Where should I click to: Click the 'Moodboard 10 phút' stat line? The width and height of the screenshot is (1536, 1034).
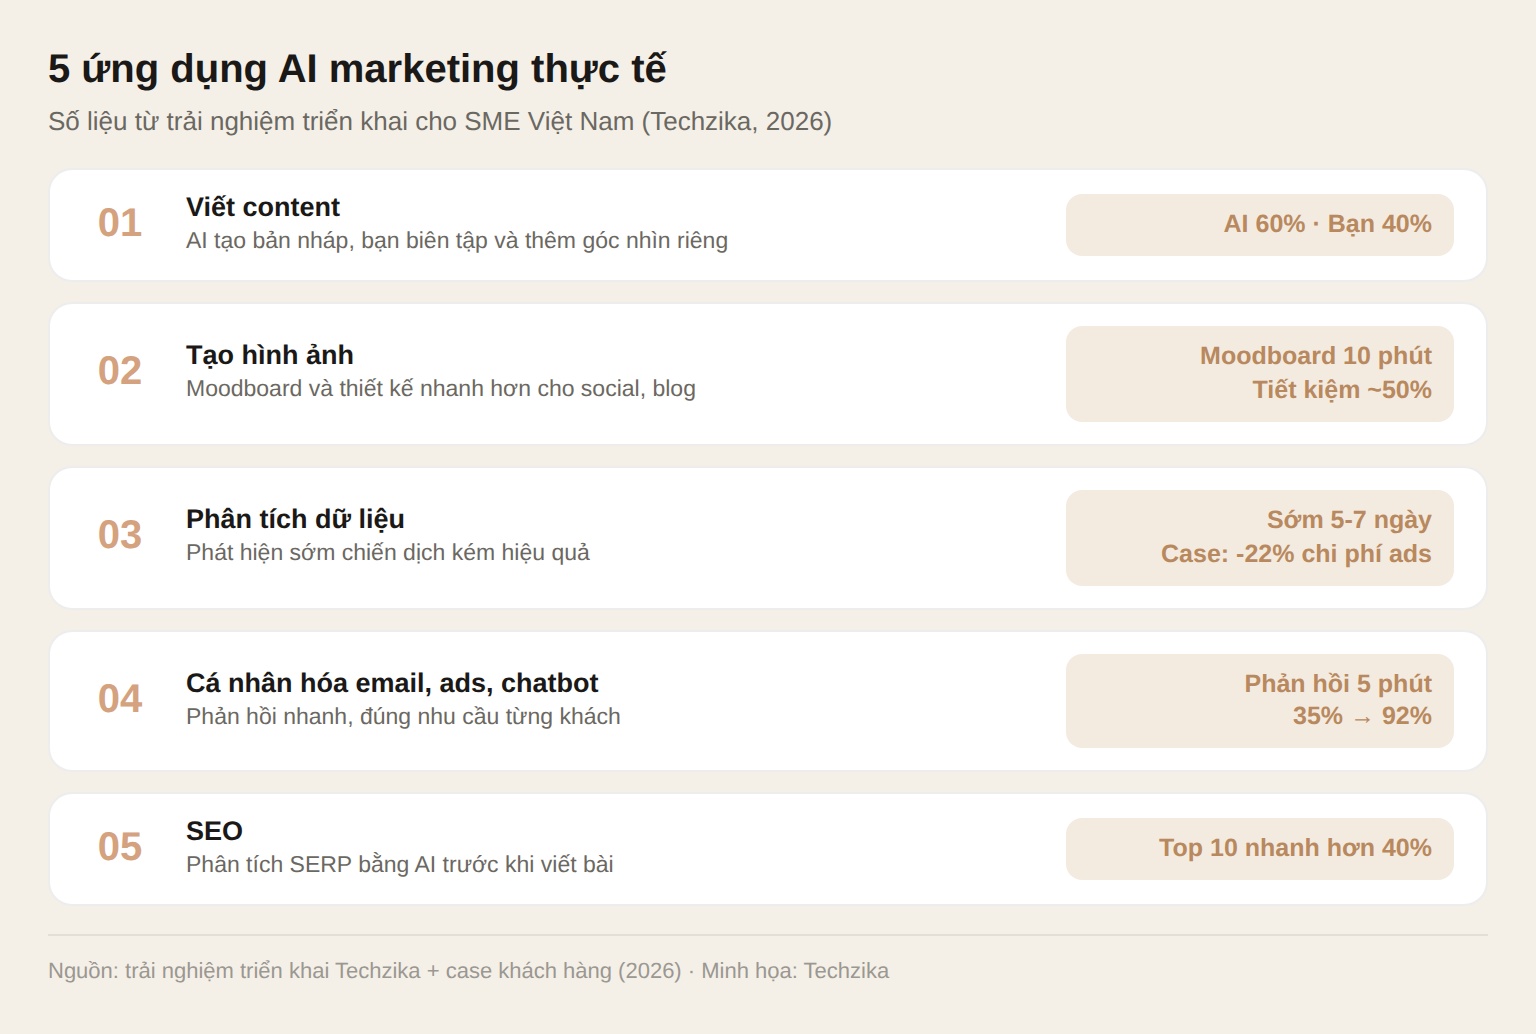pyautogui.click(x=1316, y=356)
